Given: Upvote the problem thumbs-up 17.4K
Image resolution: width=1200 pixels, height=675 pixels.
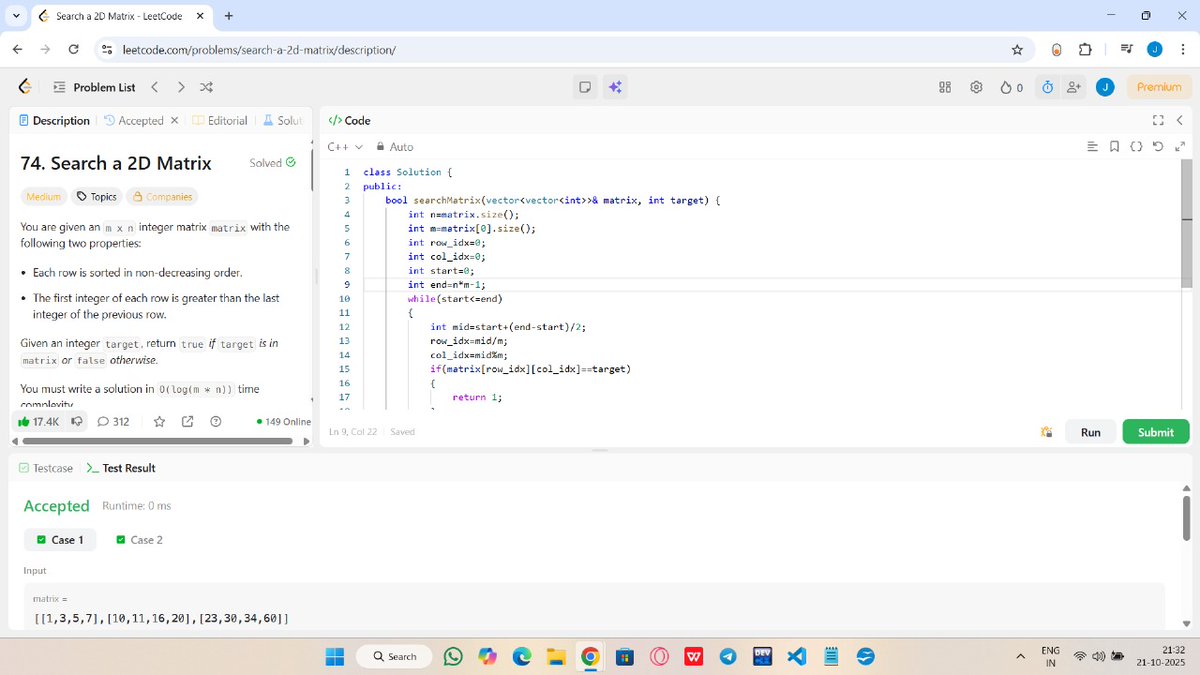Looking at the screenshot, I should tap(41, 422).
